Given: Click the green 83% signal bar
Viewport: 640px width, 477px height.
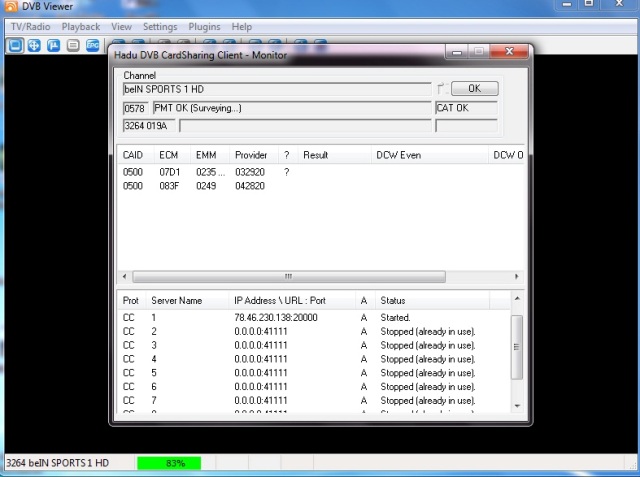Looking at the screenshot, I should point(169,463).
